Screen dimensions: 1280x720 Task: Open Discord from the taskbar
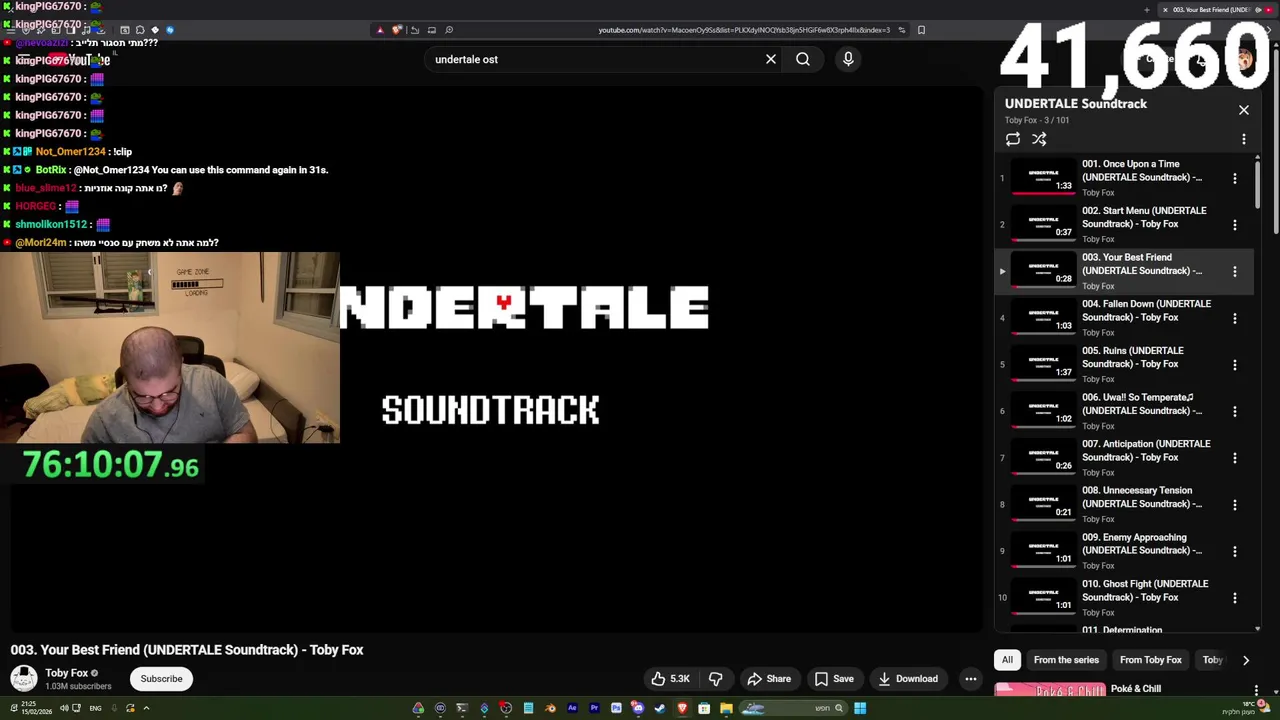[x=638, y=708]
